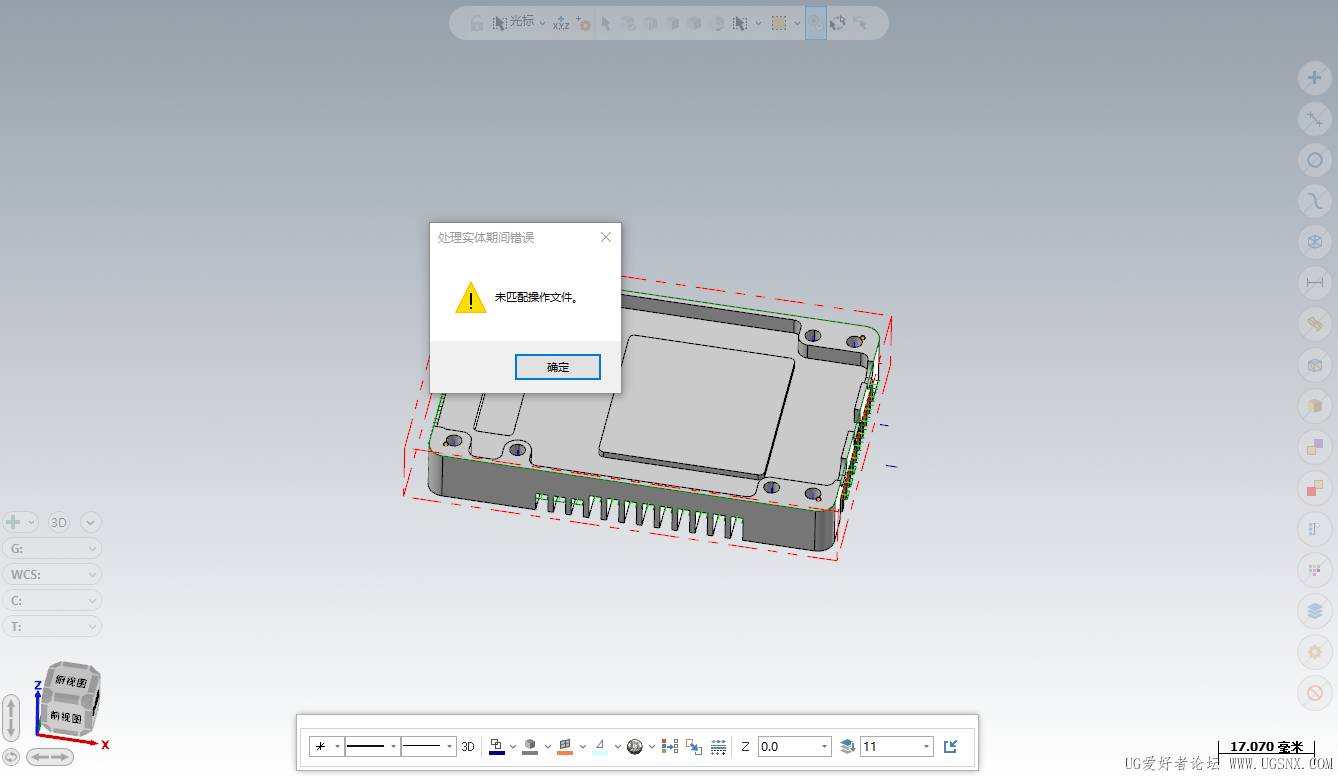Click the x,y,z coordinate entry icon
The image size is (1338, 776).
click(562, 23)
